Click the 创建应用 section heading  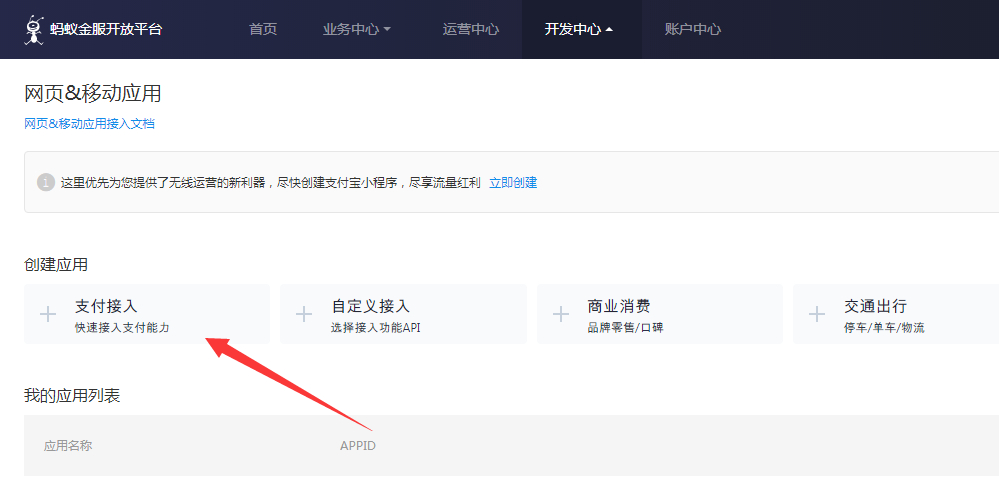click(x=56, y=264)
